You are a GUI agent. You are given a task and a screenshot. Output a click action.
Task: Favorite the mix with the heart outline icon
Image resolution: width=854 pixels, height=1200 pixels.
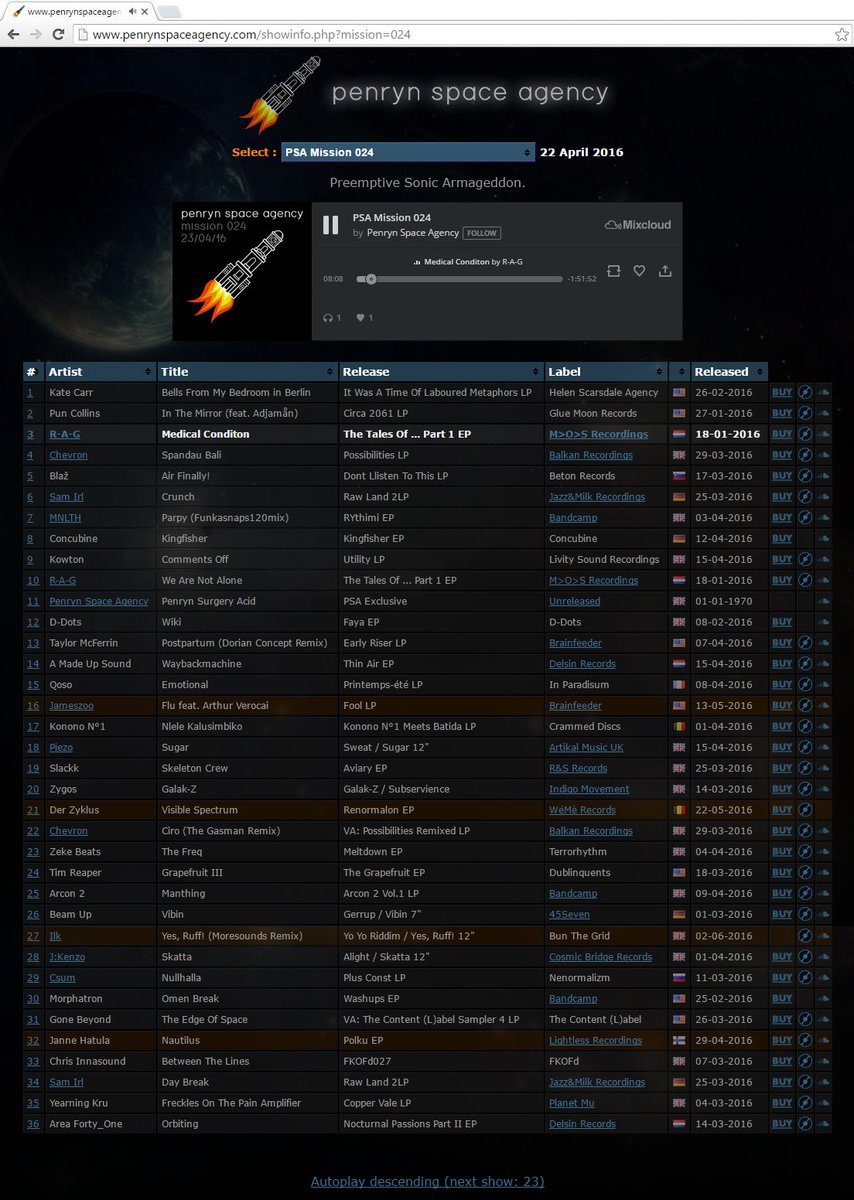(x=639, y=271)
